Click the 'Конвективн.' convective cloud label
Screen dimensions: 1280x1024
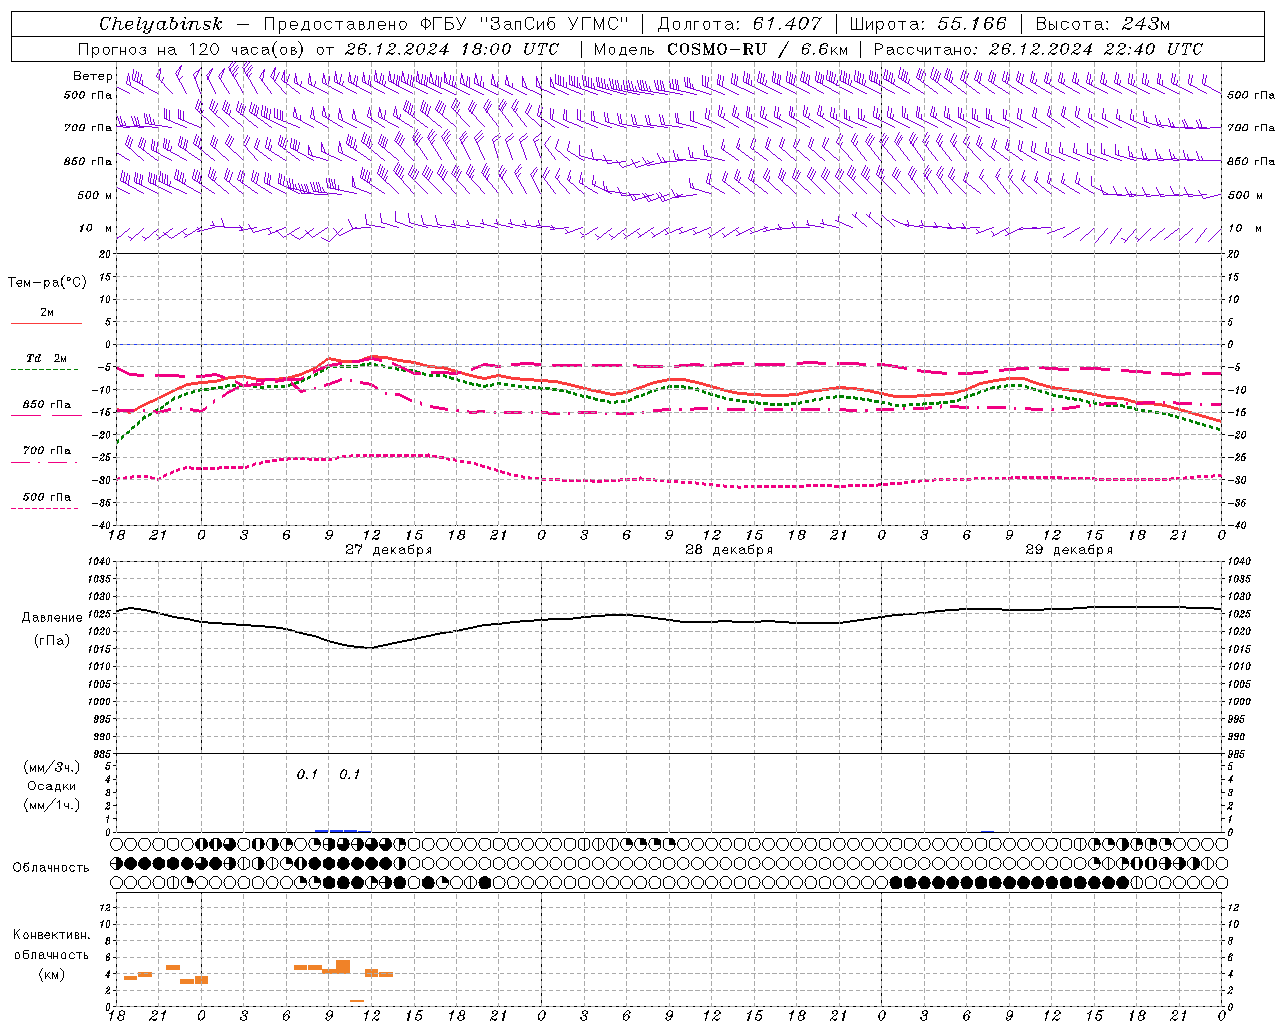51,935
